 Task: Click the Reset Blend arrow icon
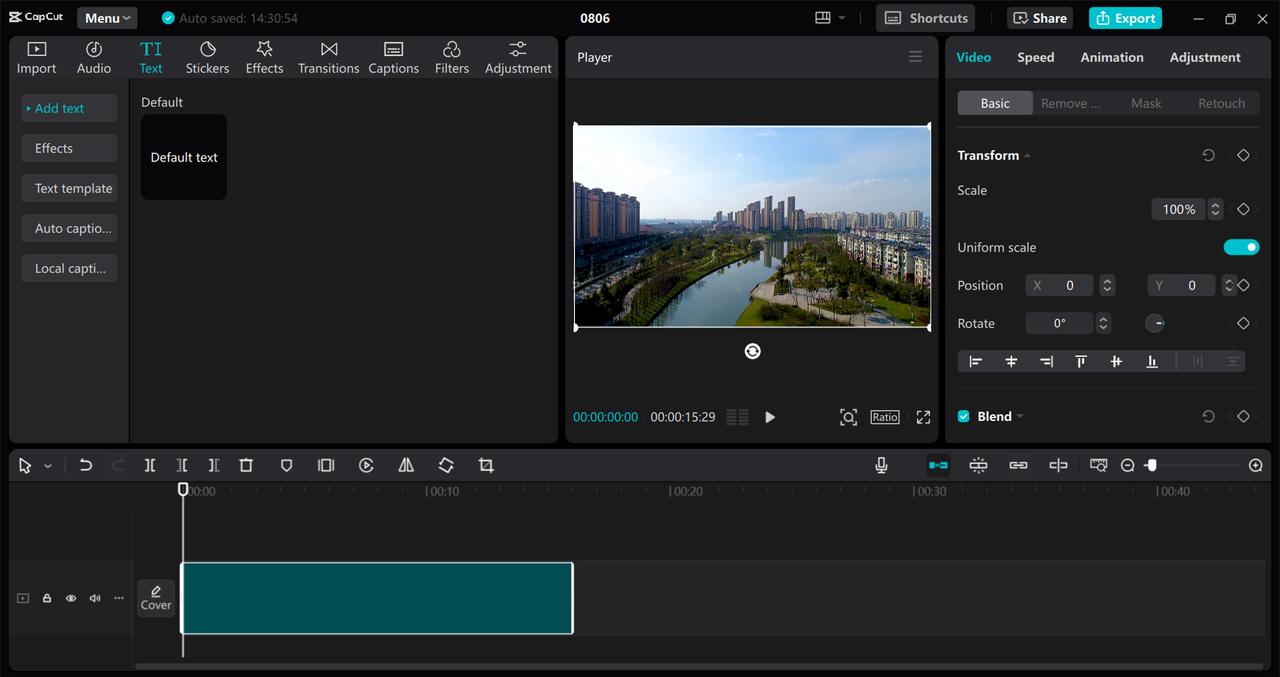click(1208, 416)
